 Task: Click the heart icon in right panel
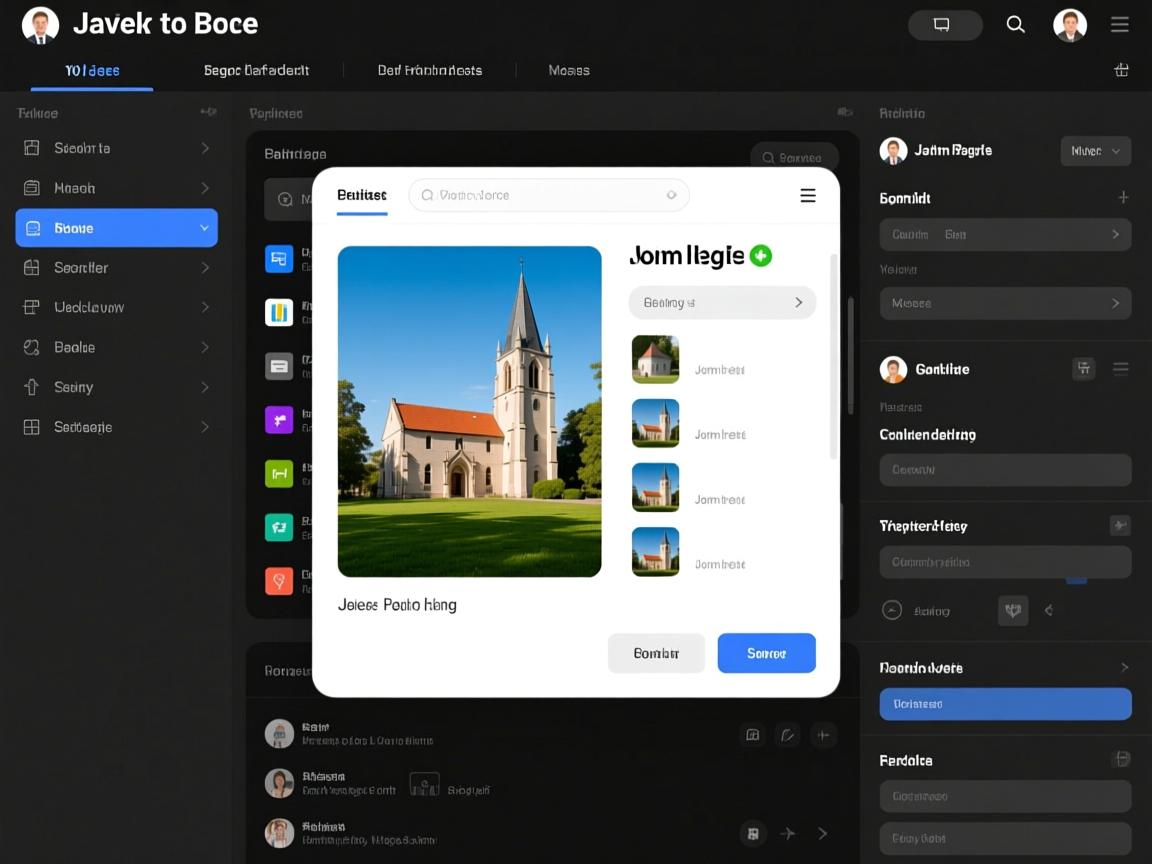tap(1012, 610)
